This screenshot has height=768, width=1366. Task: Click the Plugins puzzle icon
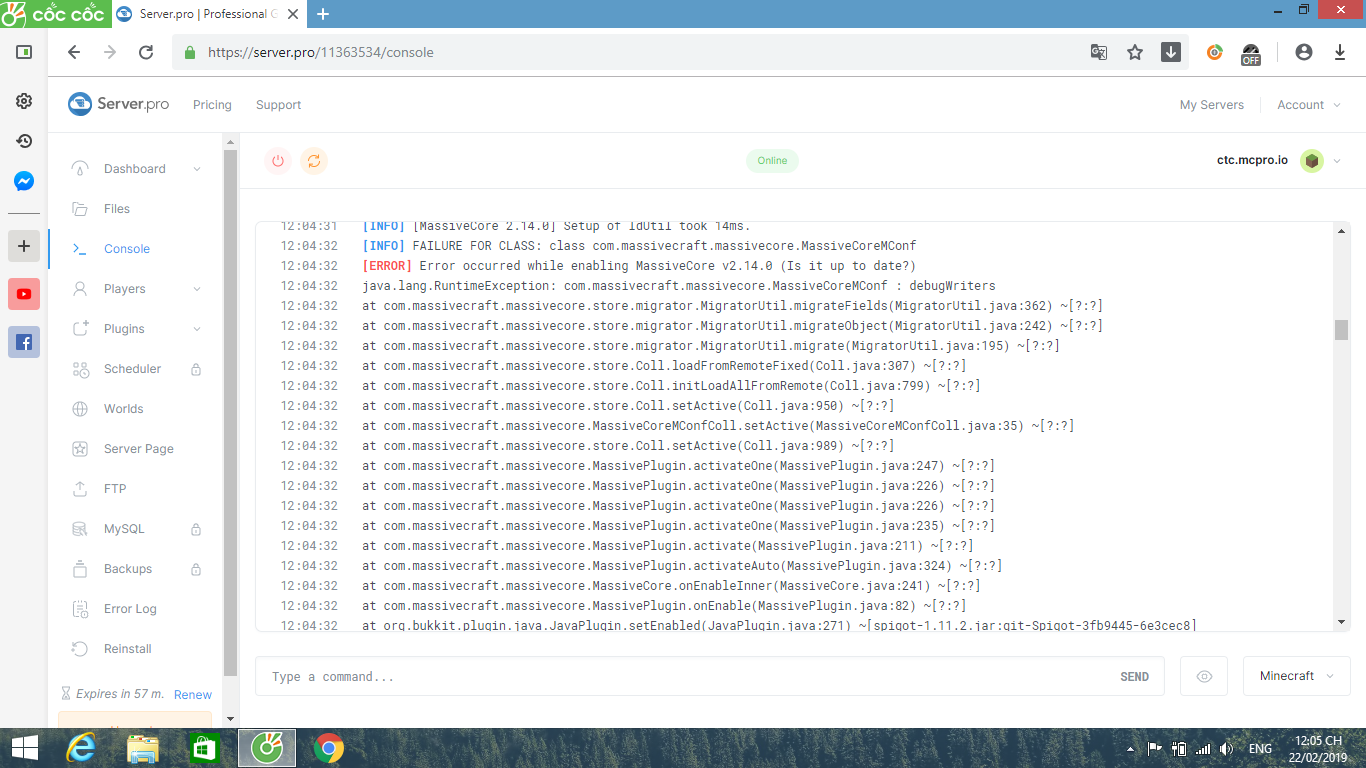81,329
